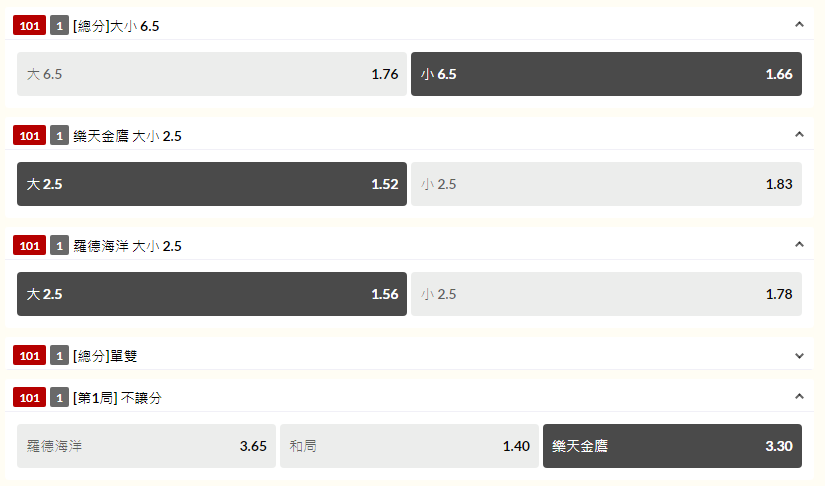Collapse the 樂天金鷹 大小 2.5 section chevron
Screen dimensions: 825x486
tap(799, 135)
